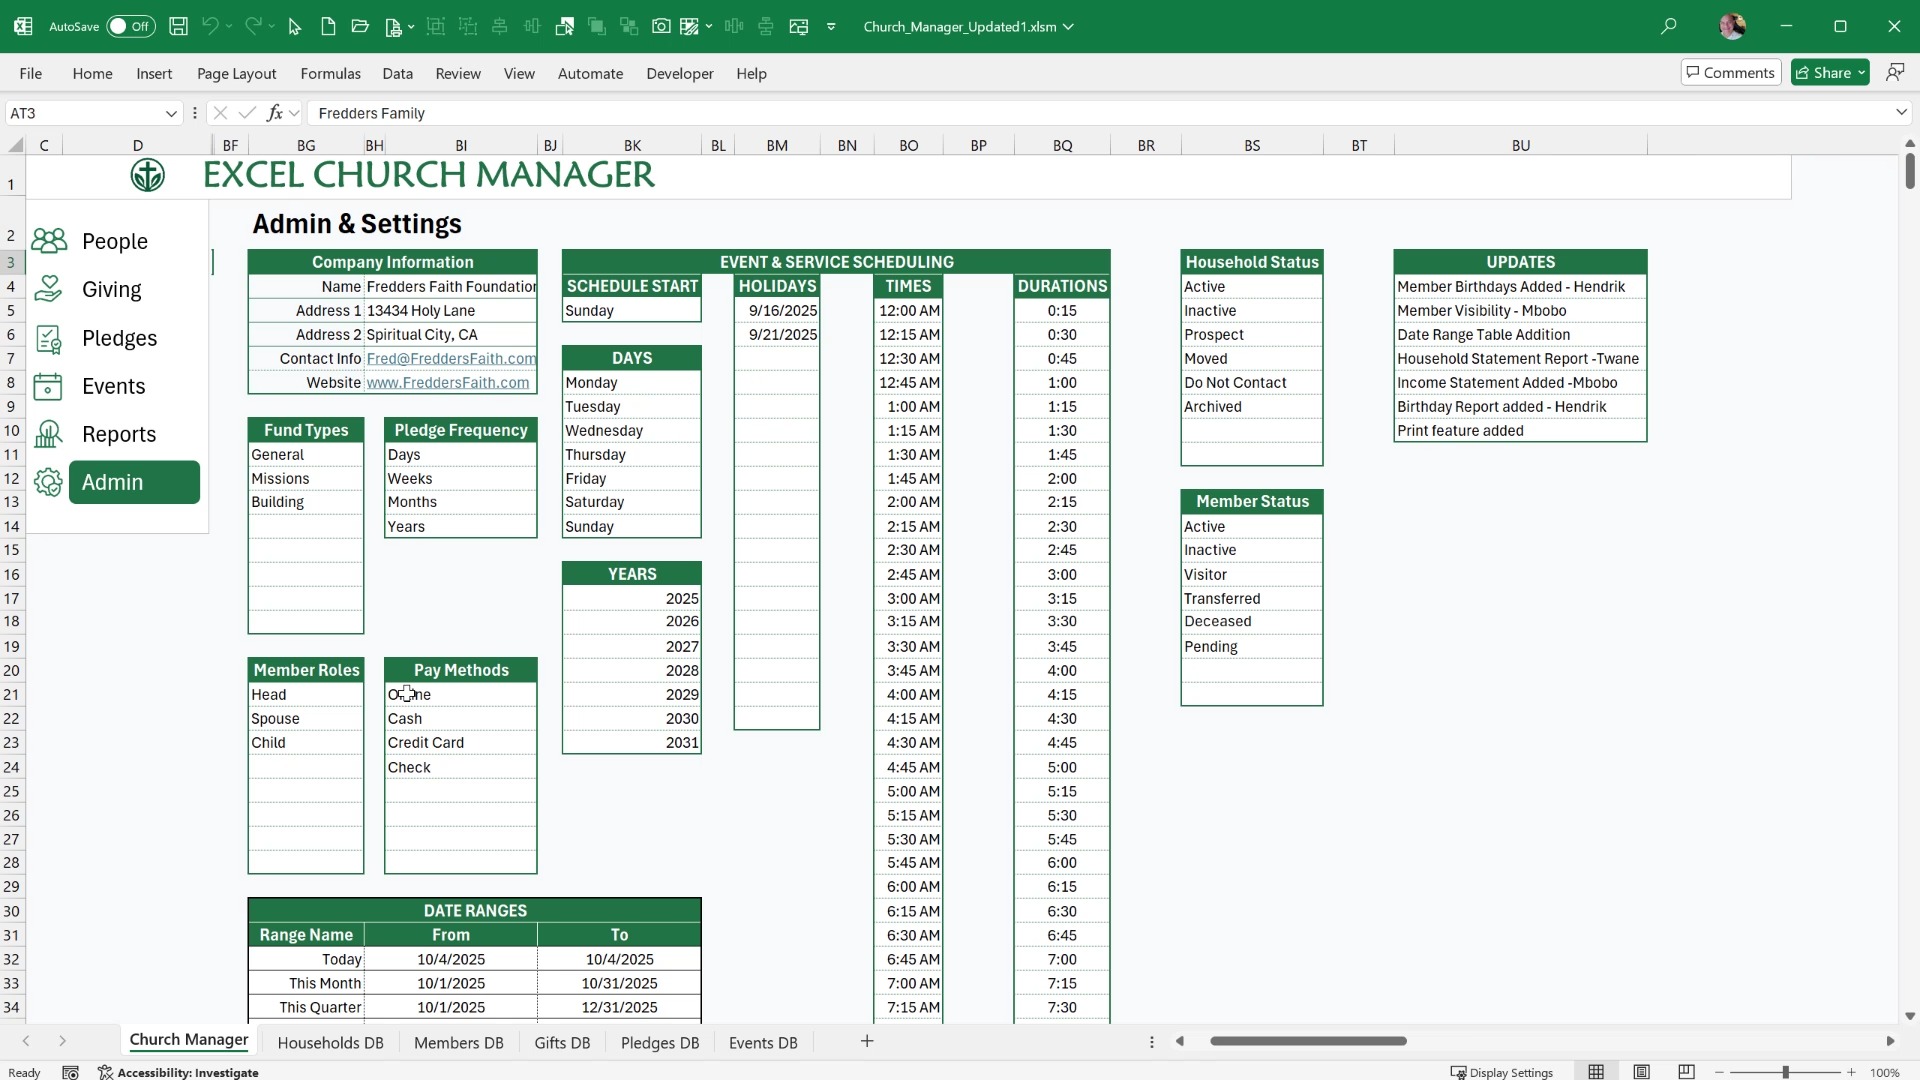
Task: Click the Select Objects pointer icon
Action: (x=295, y=26)
